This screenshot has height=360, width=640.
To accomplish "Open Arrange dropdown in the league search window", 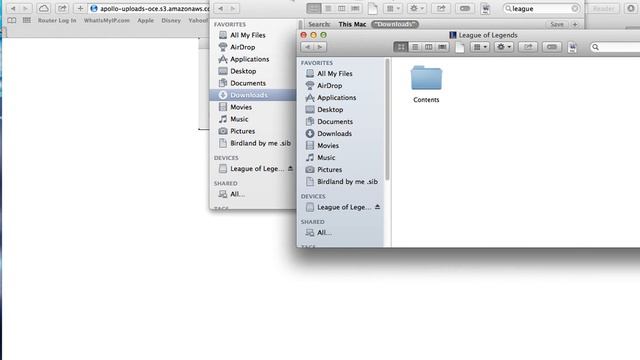I will tap(393, 8).
